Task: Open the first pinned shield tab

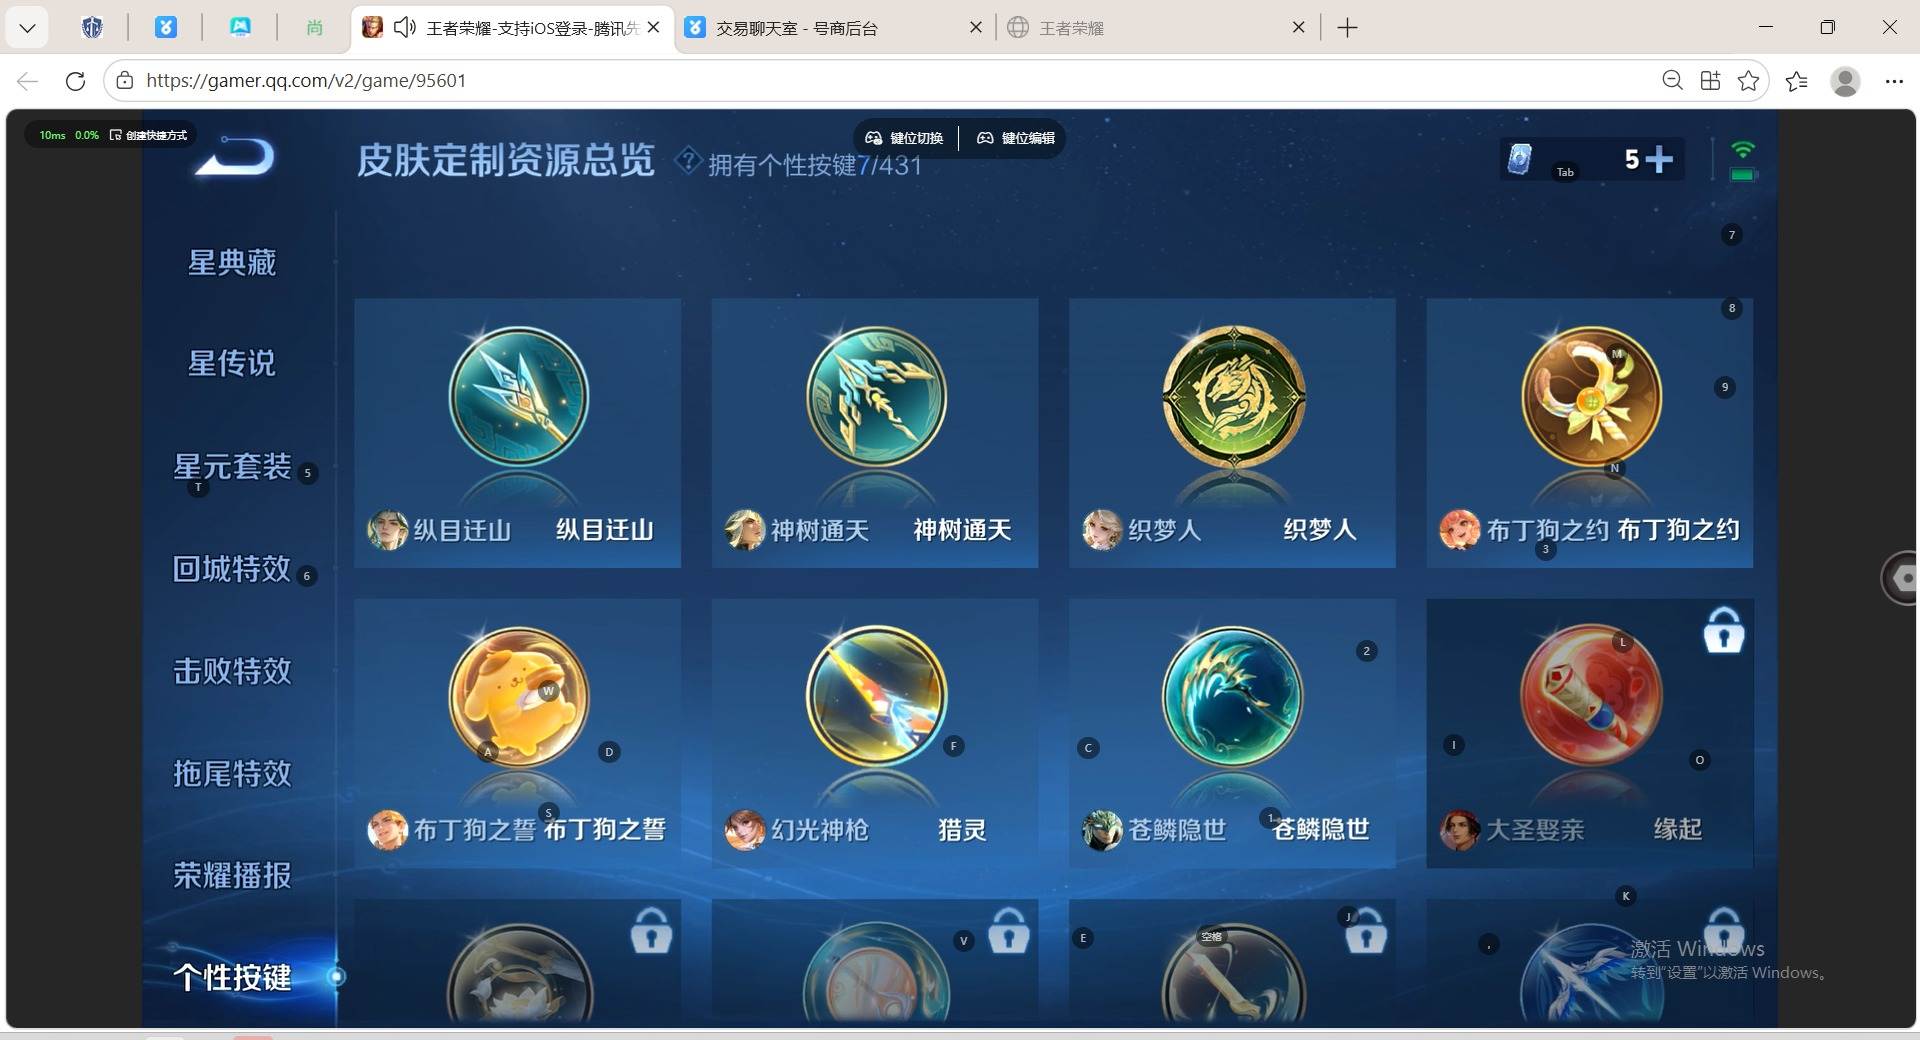Action: click(92, 28)
